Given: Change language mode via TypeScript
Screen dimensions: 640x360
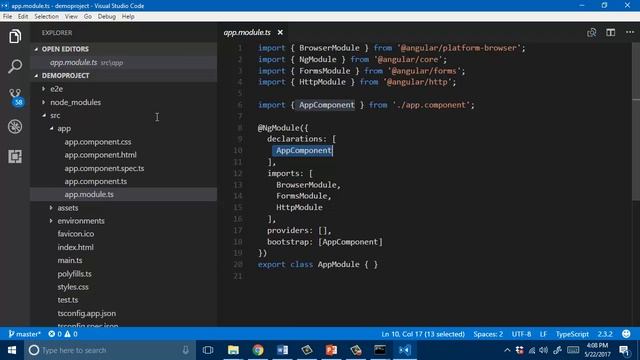Looking at the screenshot, I should click(572, 334).
